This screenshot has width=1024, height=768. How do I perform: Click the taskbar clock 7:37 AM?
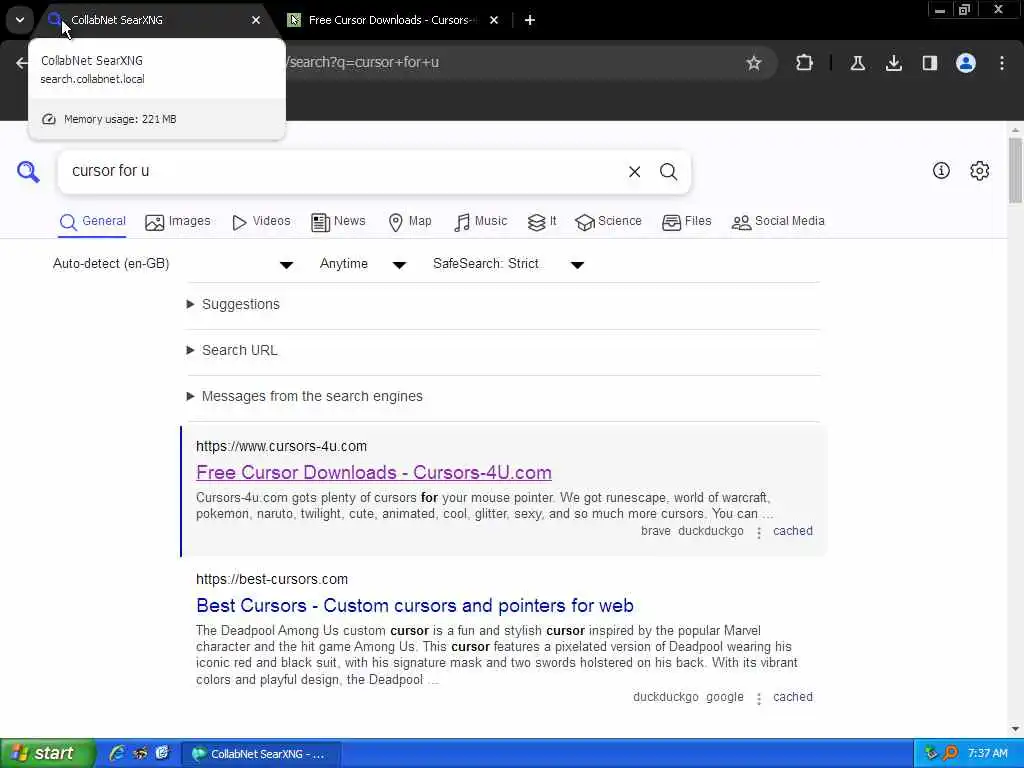point(987,753)
